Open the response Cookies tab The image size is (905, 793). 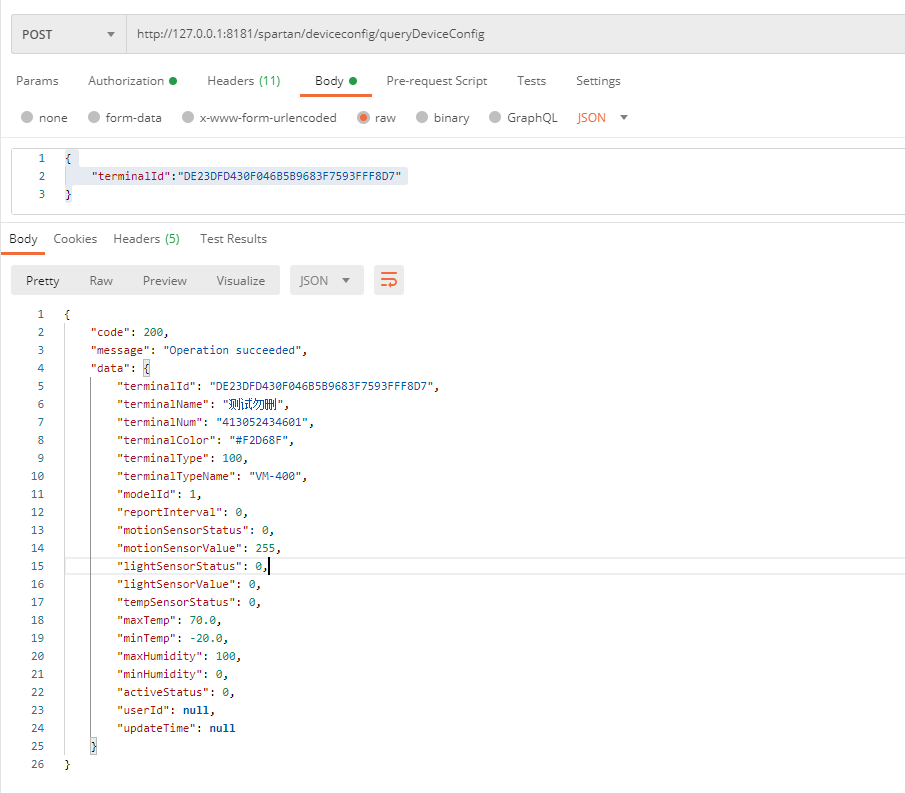[x=75, y=239]
